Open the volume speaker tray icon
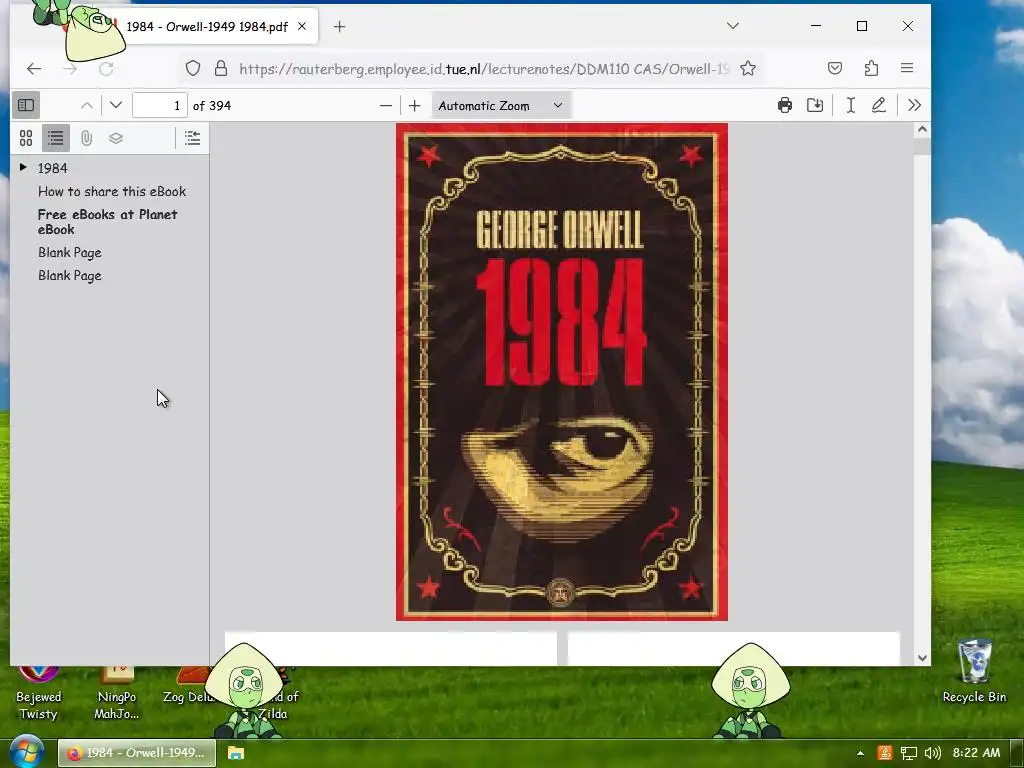The image size is (1024, 768). point(933,753)
